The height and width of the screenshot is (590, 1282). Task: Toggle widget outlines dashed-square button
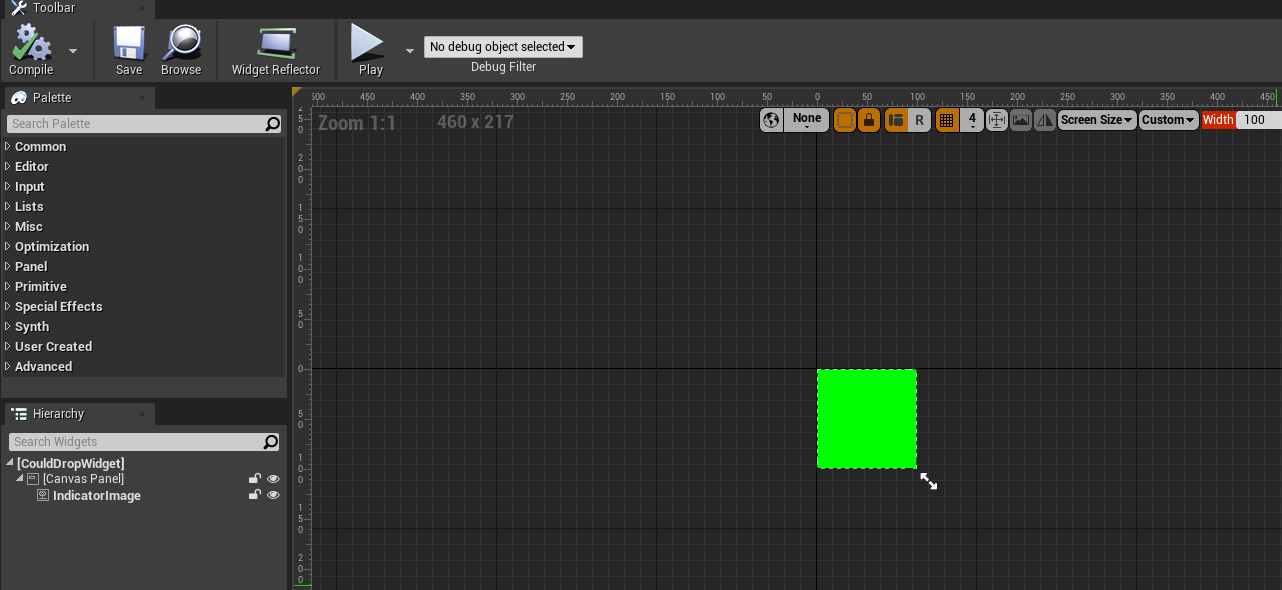(845, 120)
